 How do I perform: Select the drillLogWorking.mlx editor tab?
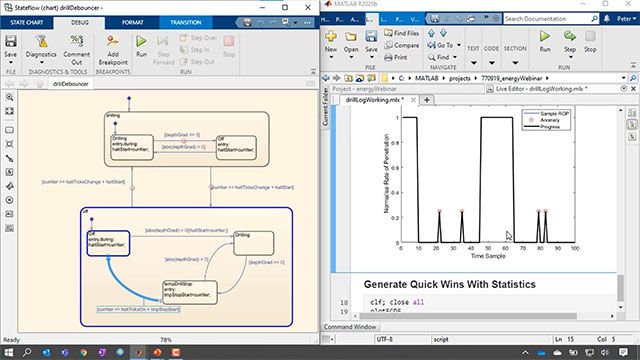tap(374, 100)
